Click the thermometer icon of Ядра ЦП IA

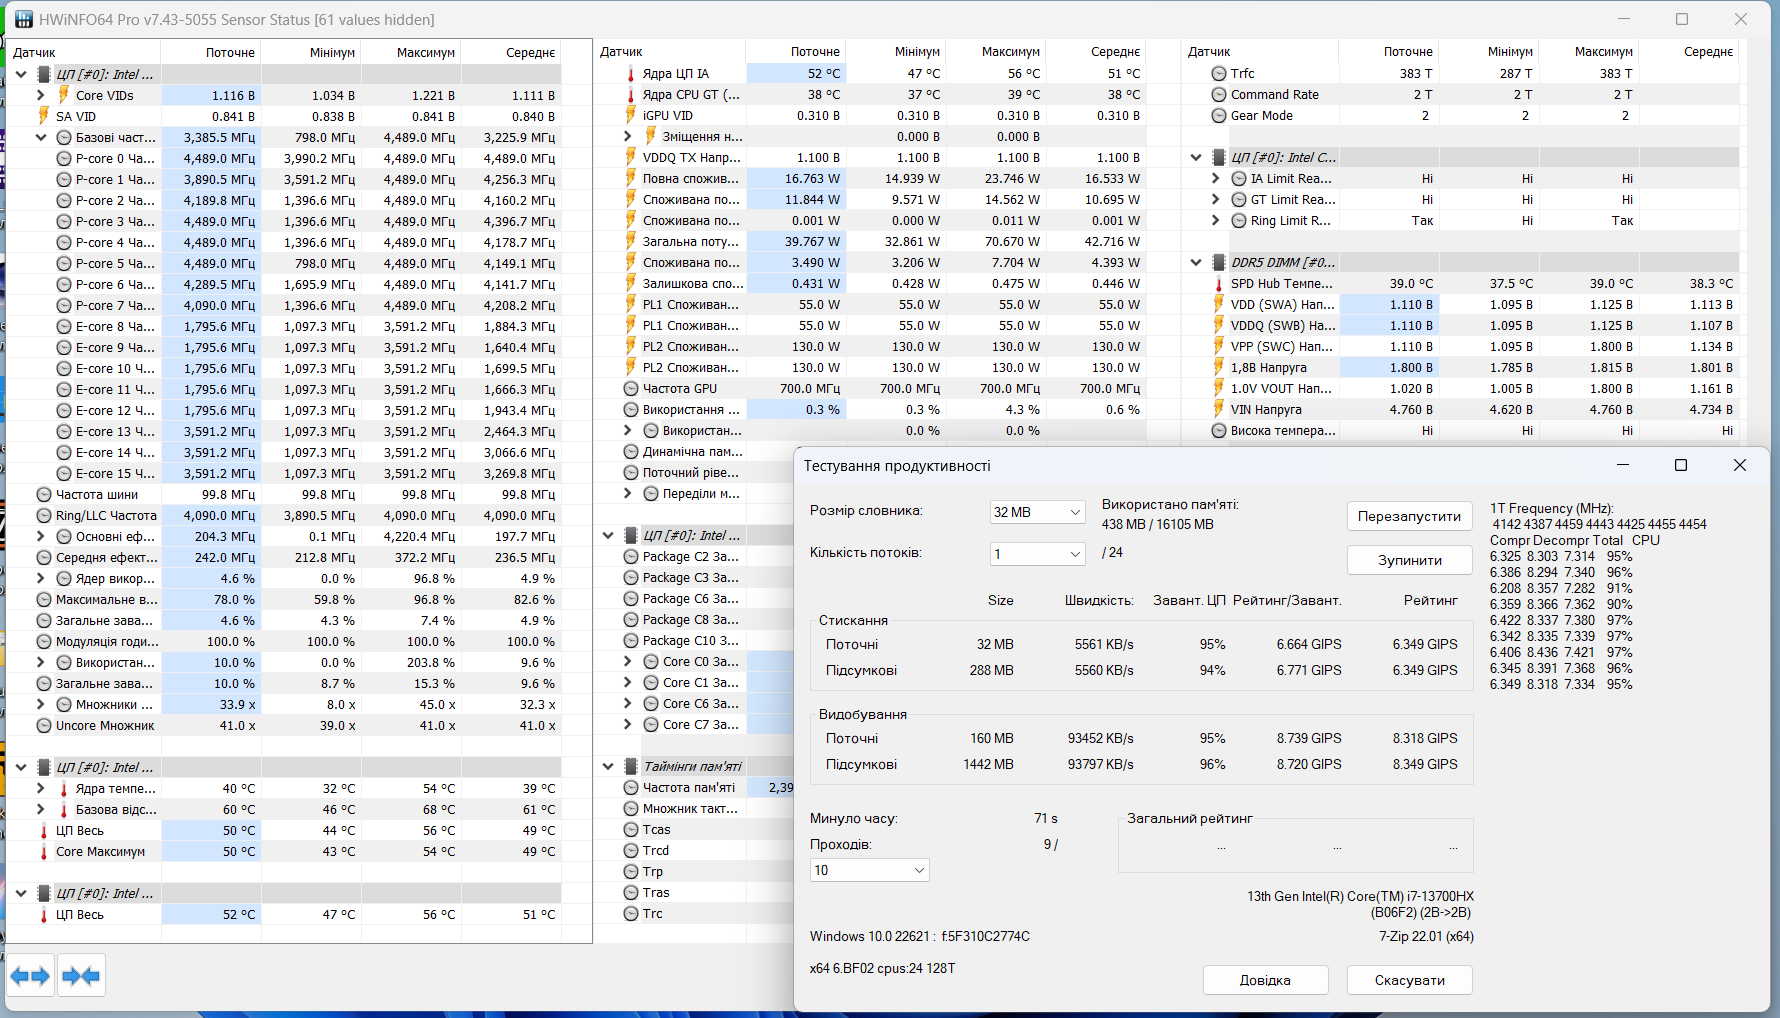[x=631, y=73]
